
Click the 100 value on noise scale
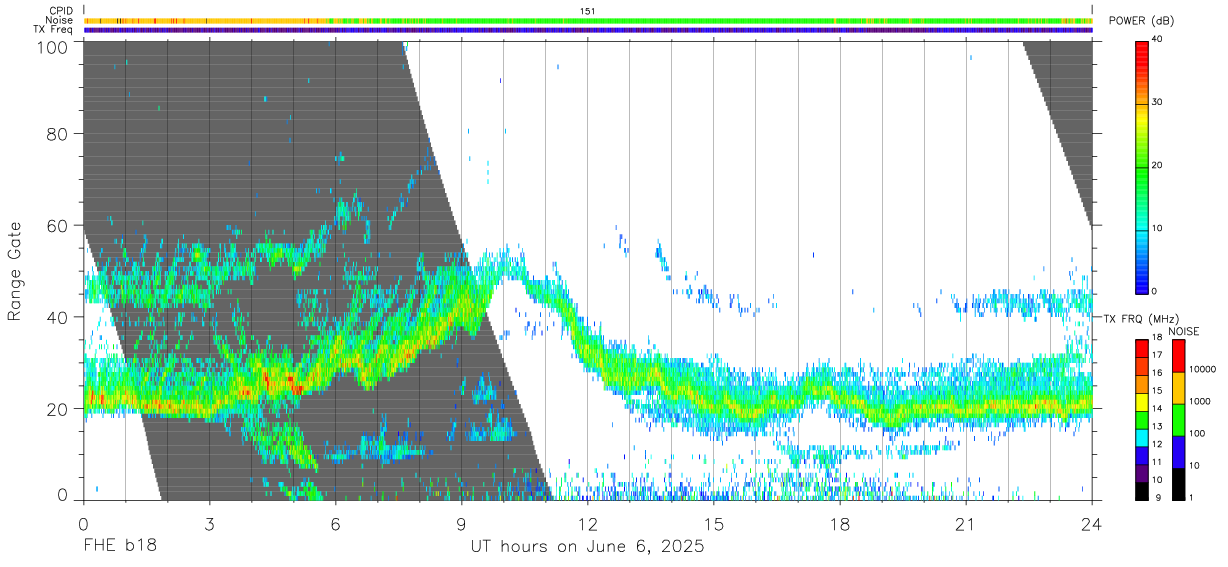[1195, 433]
